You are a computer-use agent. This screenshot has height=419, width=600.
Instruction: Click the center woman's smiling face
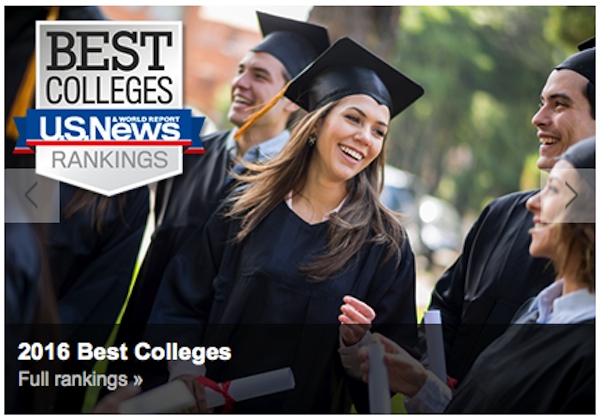click(x=350, y=138)
